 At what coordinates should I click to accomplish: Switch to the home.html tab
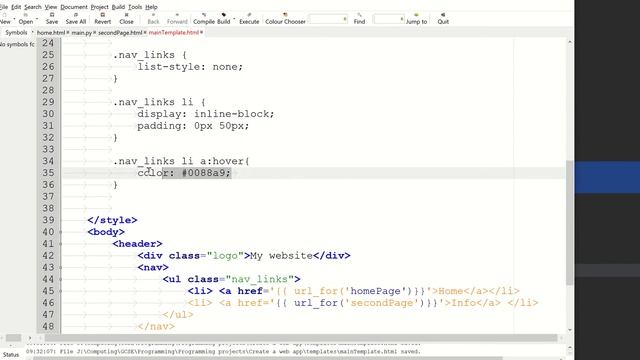pyautogui.click(x=51, y=32)
